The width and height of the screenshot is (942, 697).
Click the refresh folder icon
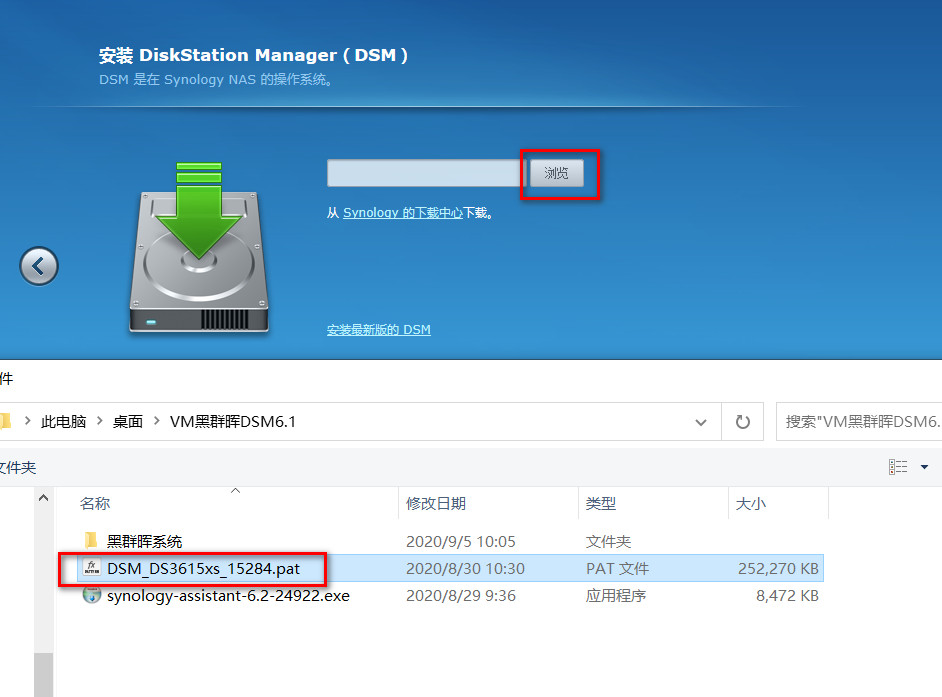[743, 422]
